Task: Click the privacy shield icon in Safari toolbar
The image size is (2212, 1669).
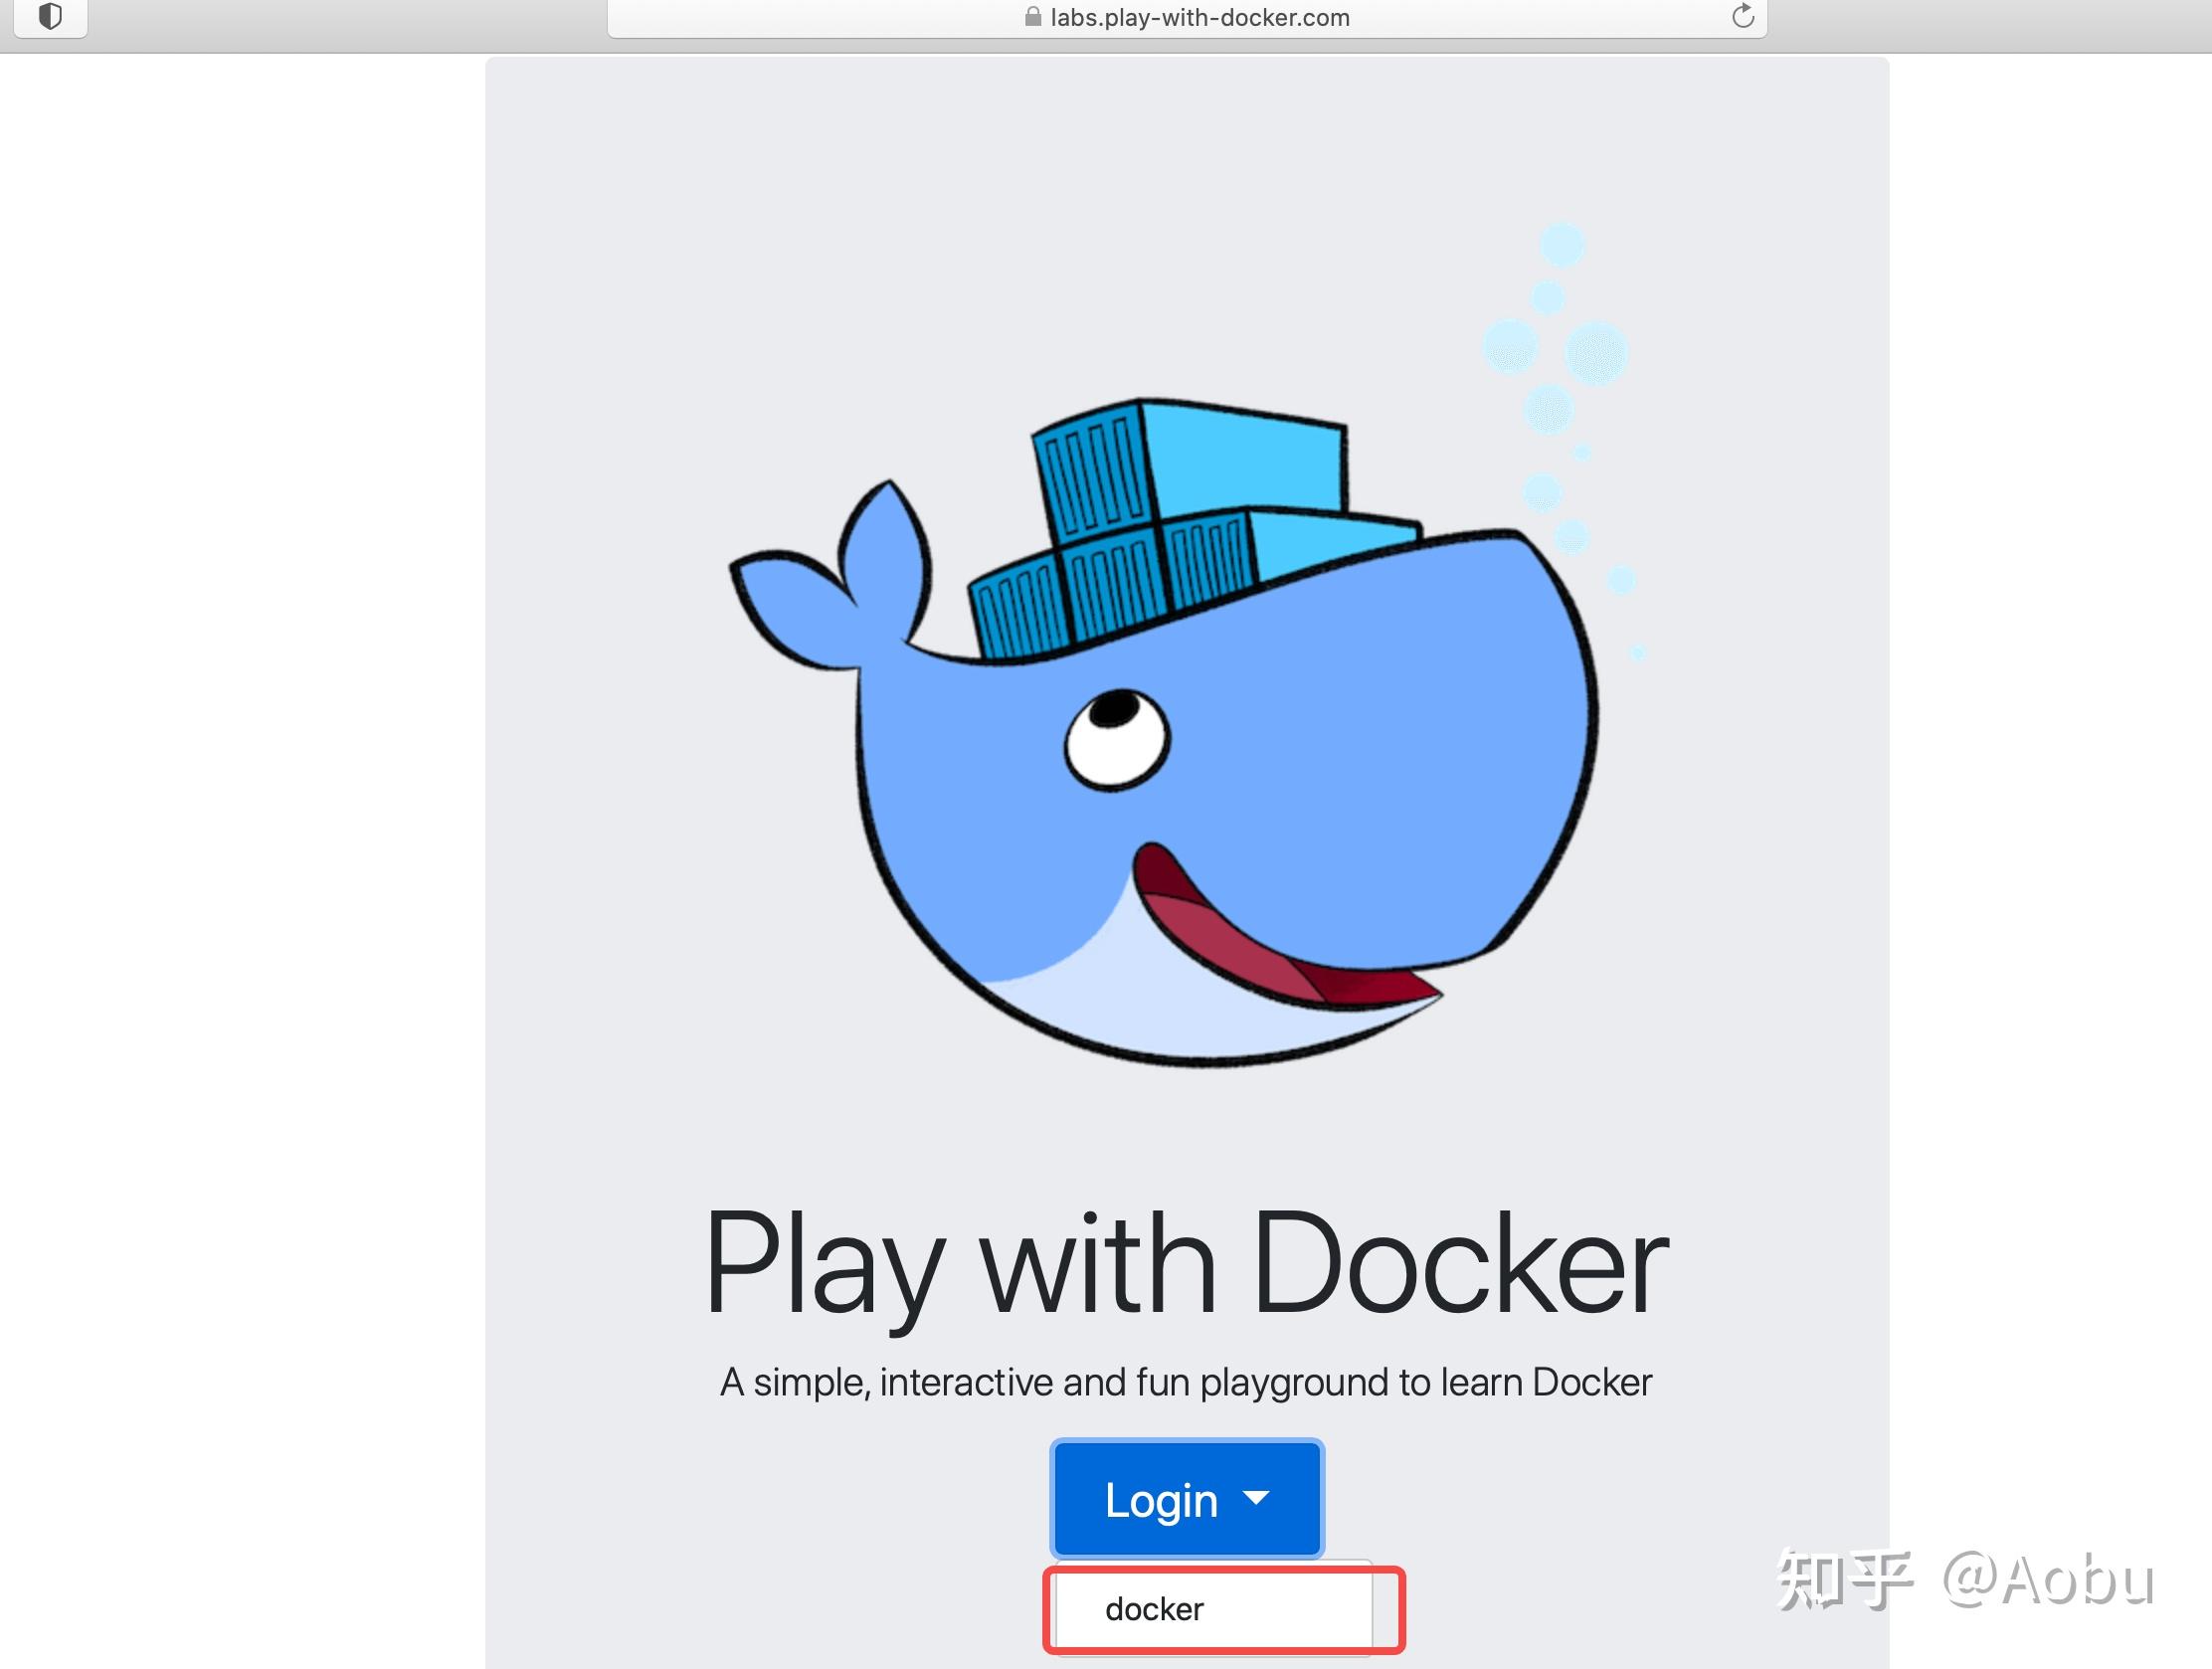Action: coord(50,17)
